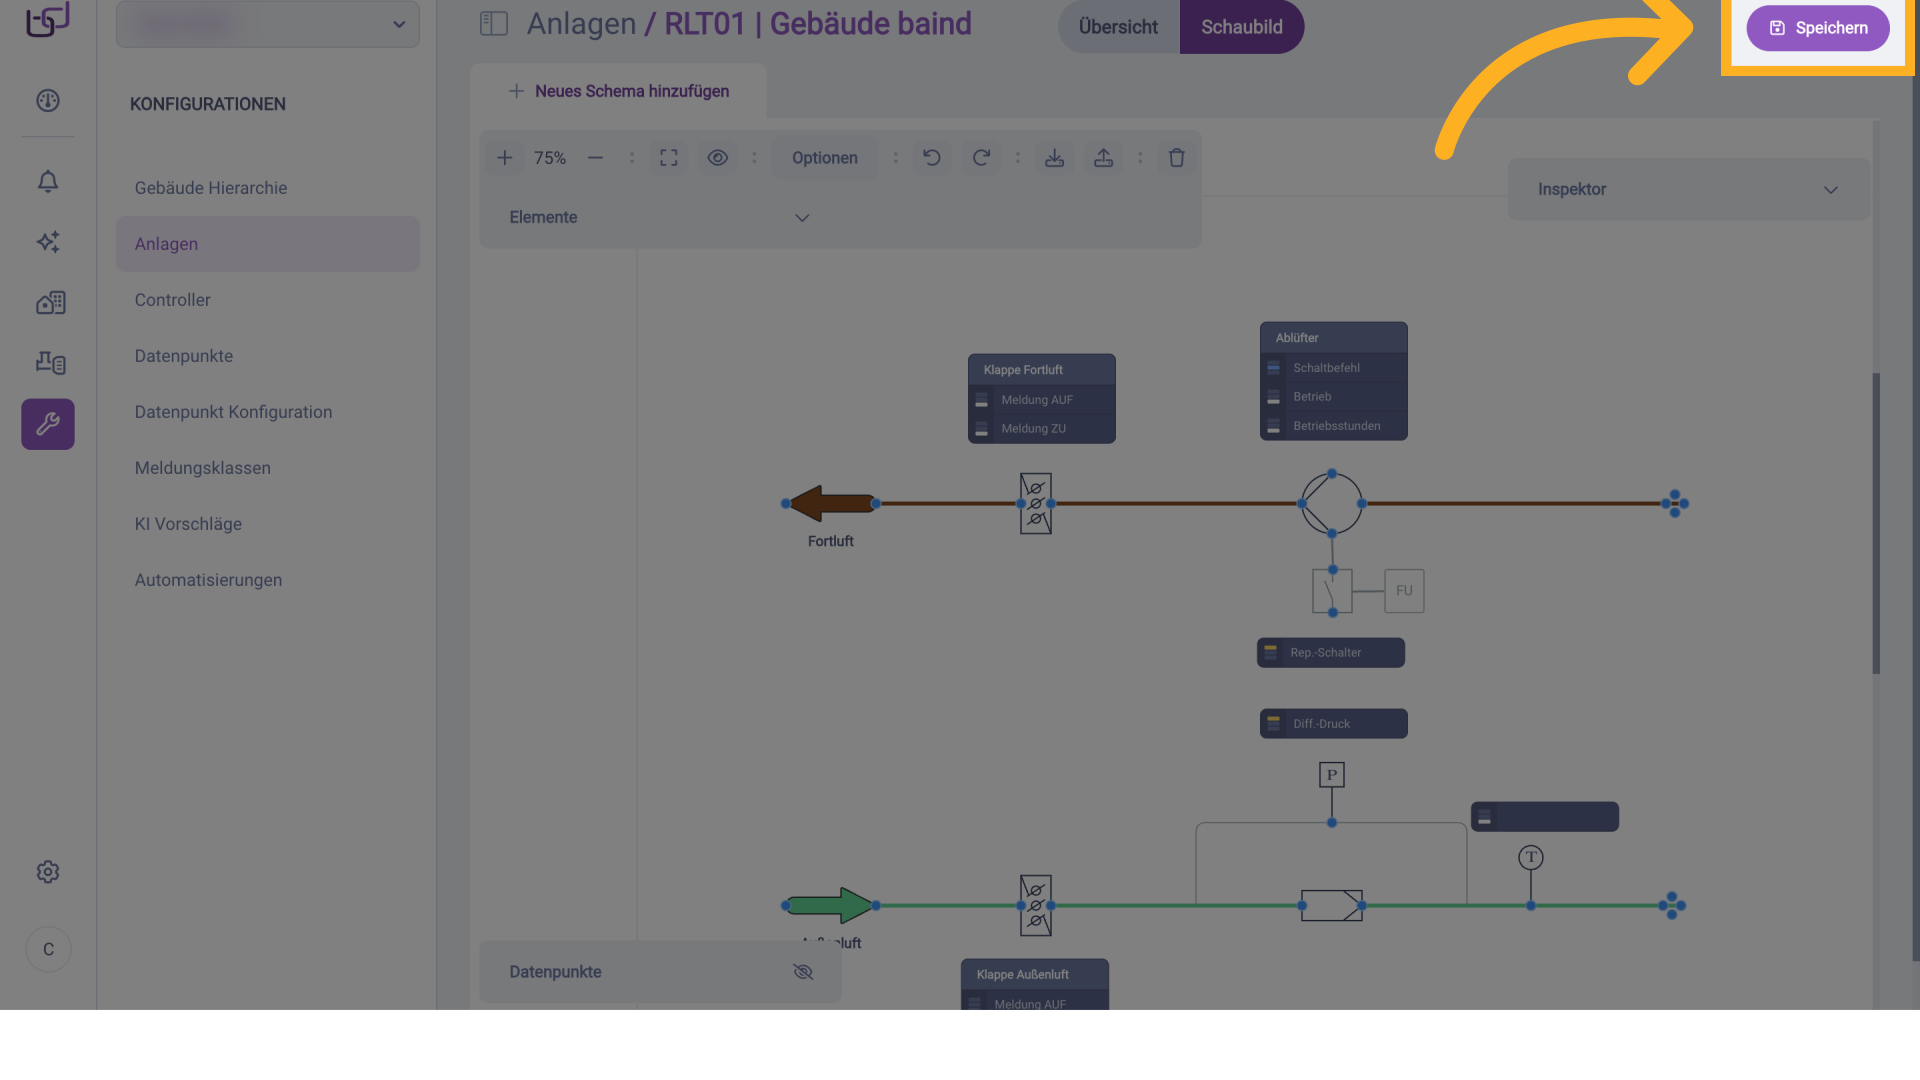Open Datenpunkt Konfiguration menu item
Screen dimensions: 1920x1080
click(x=233, y=412)
